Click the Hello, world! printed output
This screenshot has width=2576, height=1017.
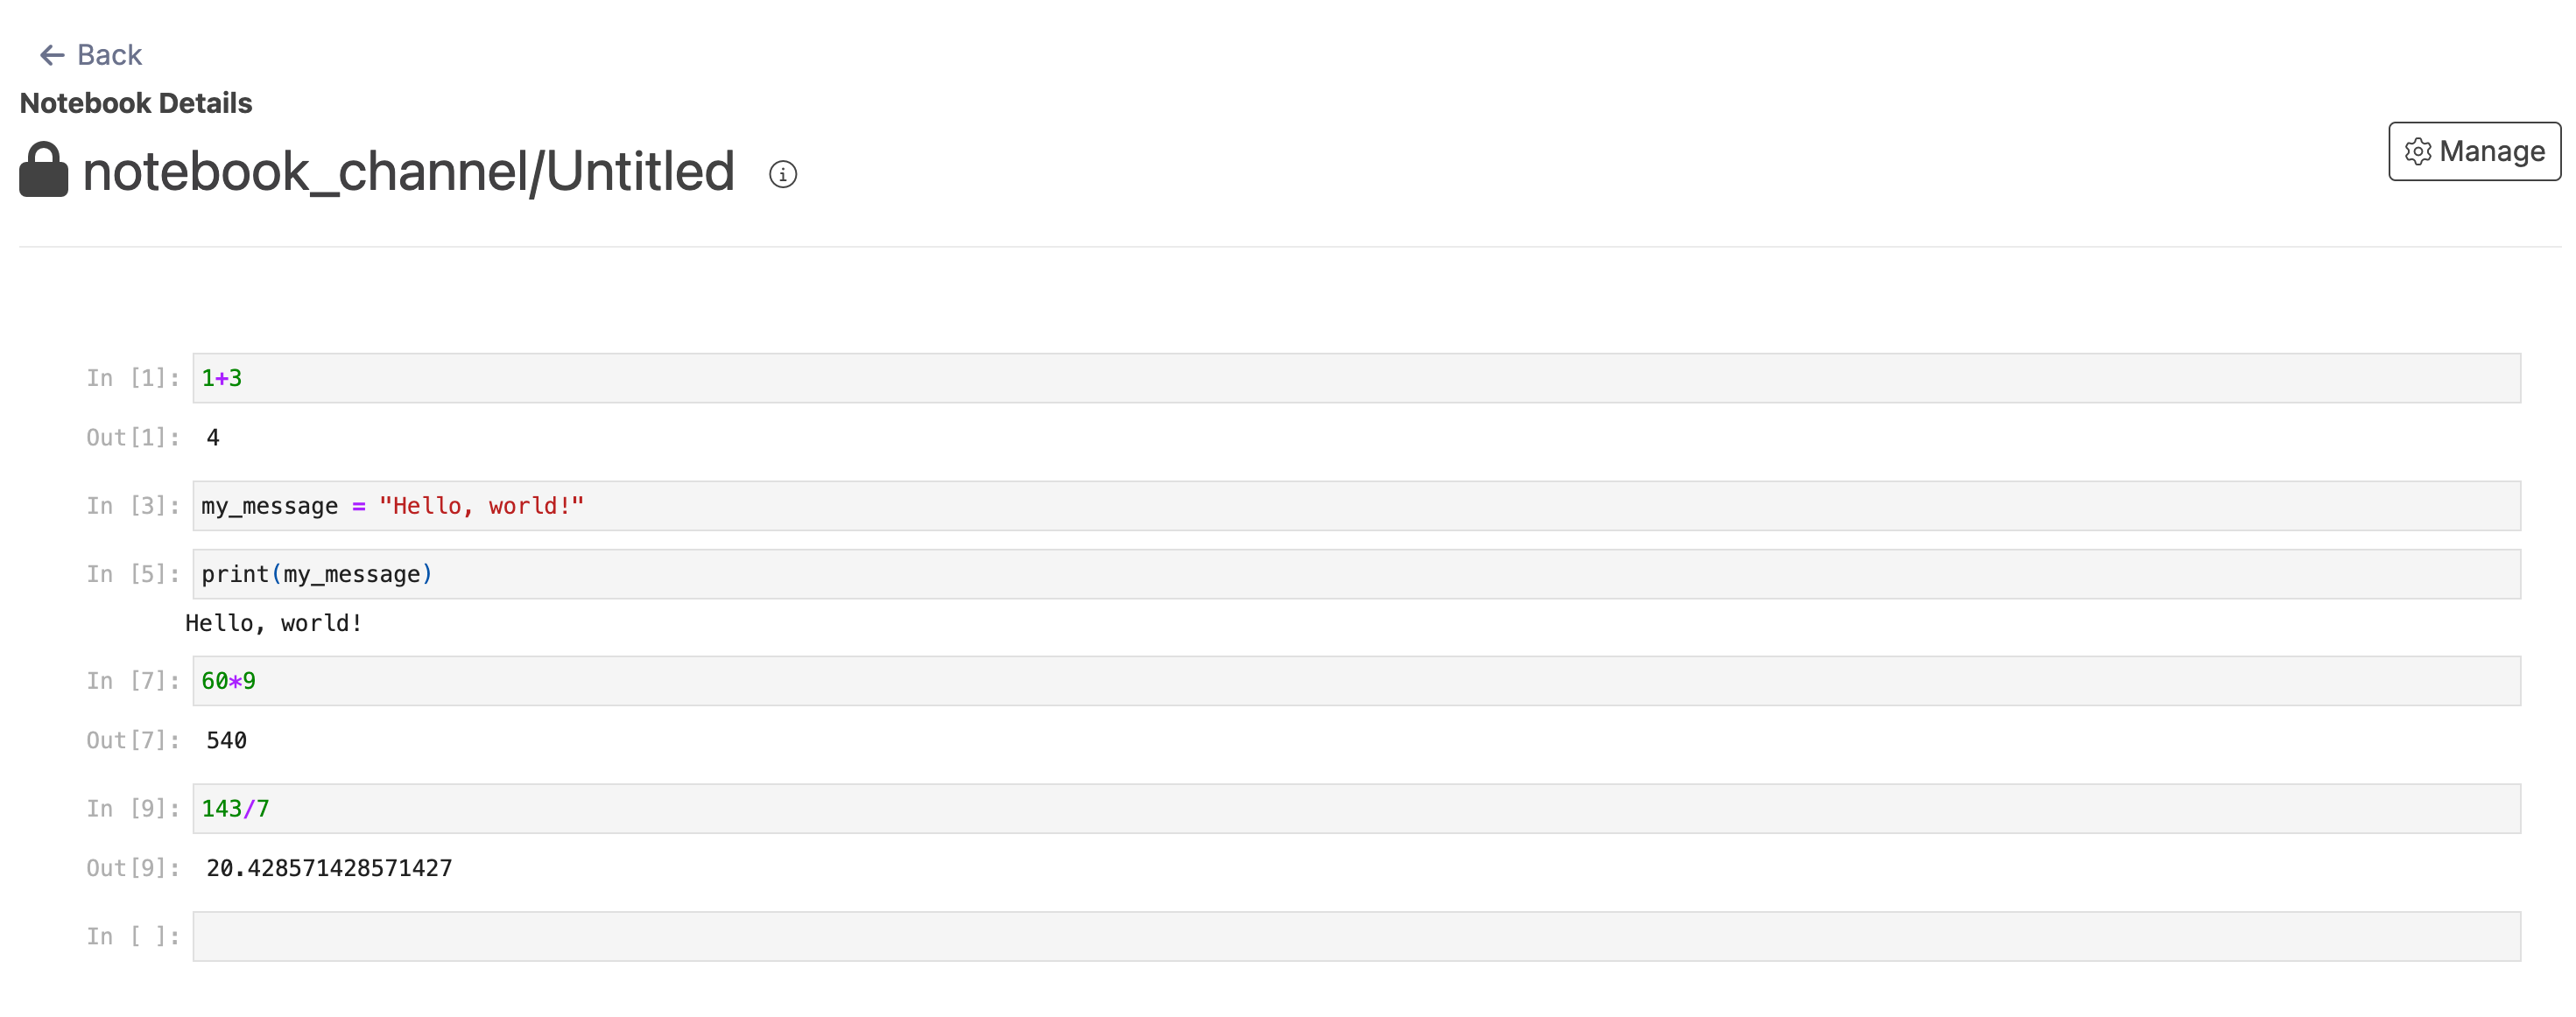click(273, 624)
